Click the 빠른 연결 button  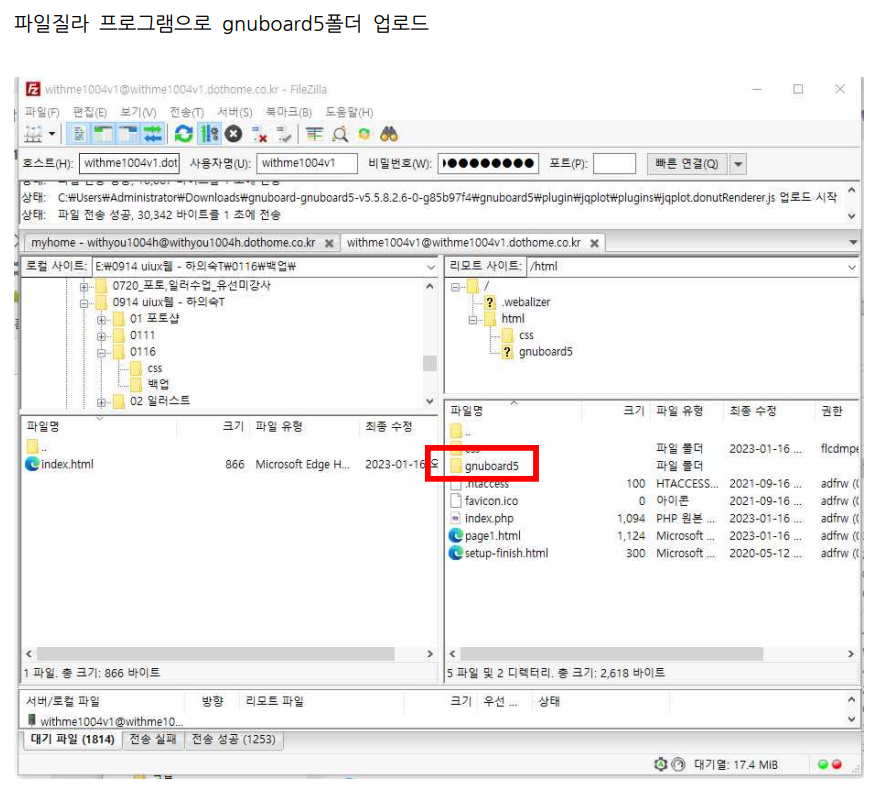click(686, 163)
